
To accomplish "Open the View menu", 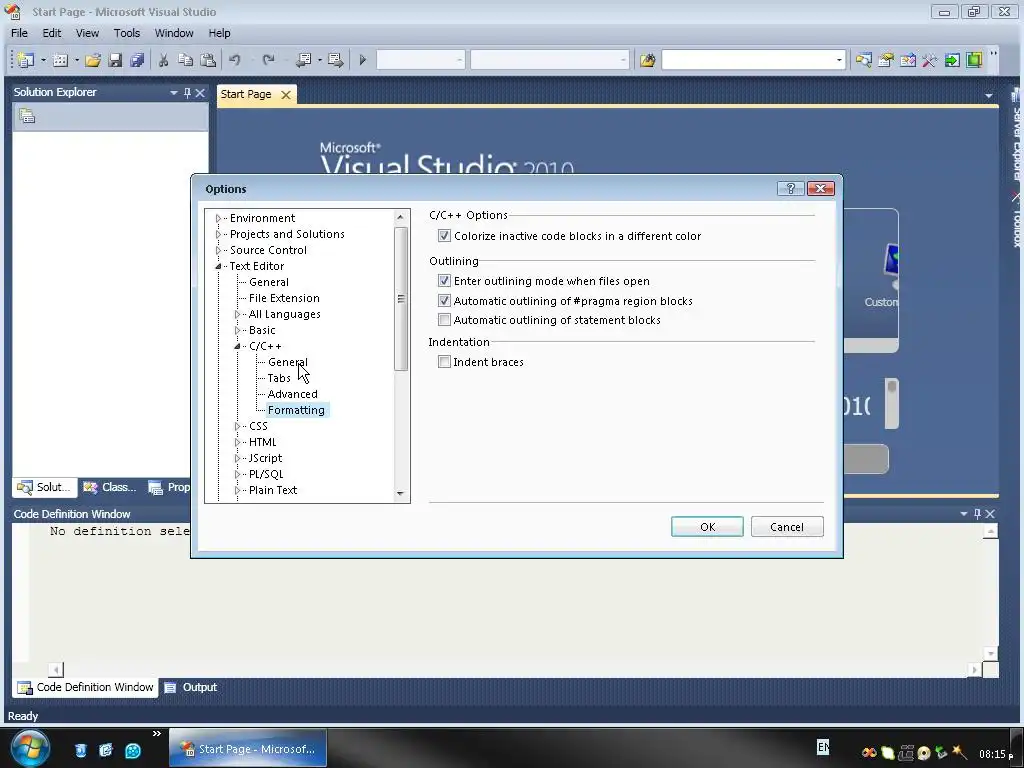I will pyautogui.click(x=87, y=33).
